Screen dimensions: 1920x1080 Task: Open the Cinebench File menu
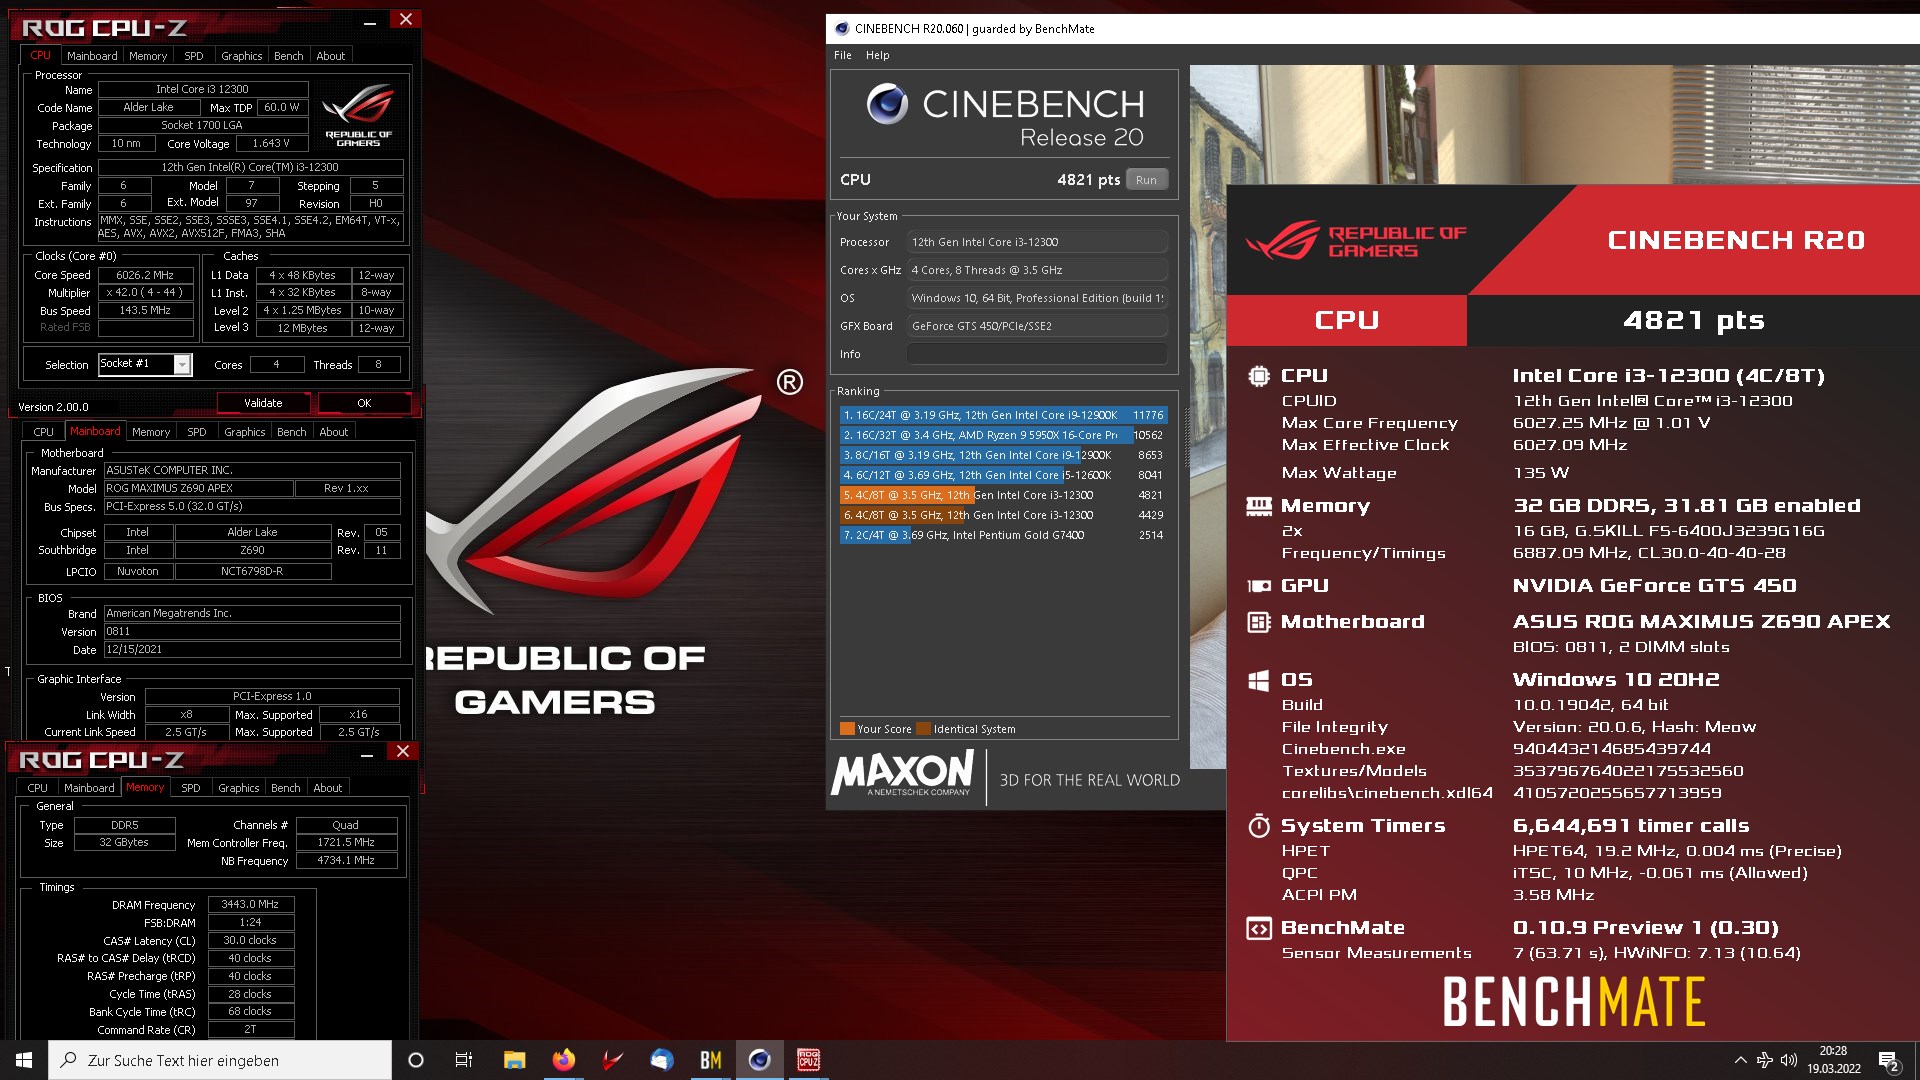[843, 55]
